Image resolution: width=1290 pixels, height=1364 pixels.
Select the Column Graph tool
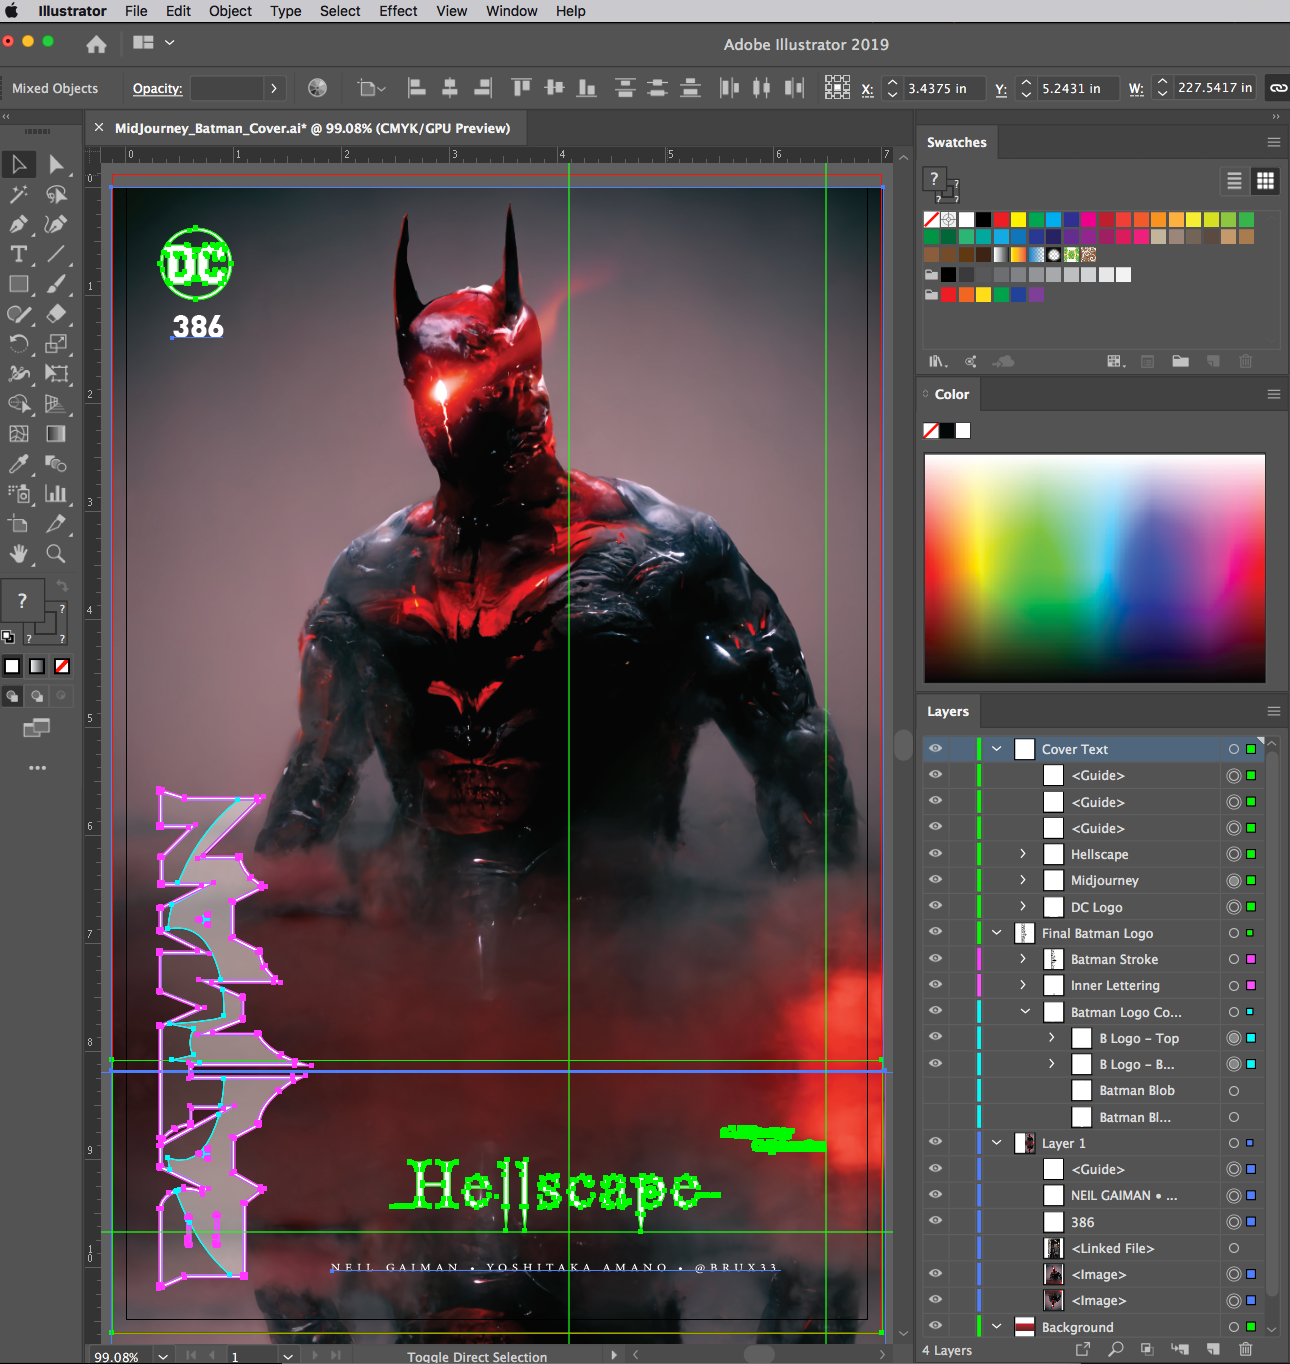click(x=56, y=494)
